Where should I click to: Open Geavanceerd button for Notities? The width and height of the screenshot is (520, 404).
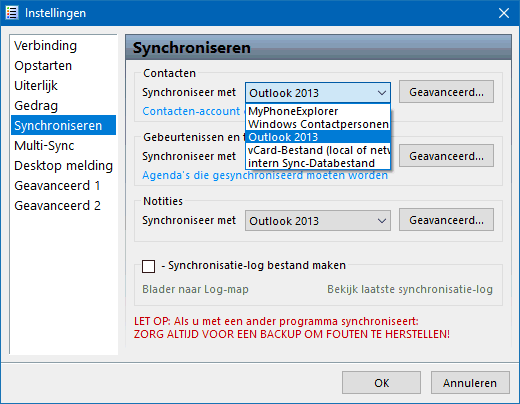click(x=446, y=220)
